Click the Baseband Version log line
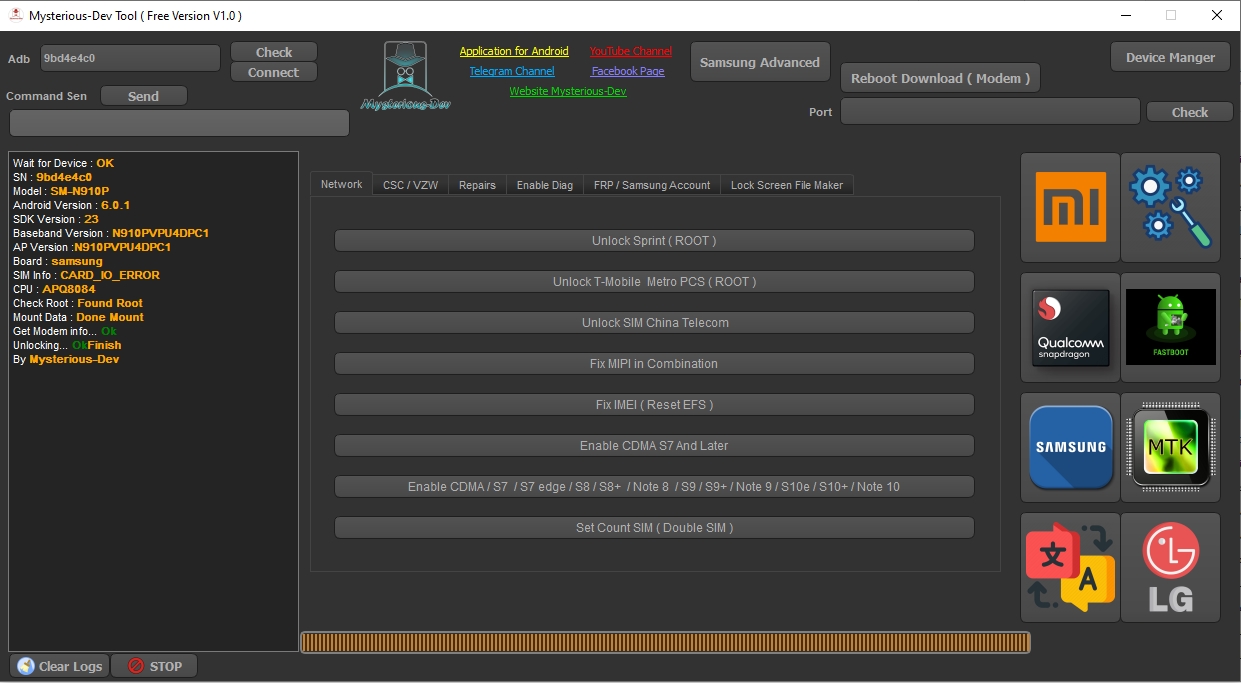Viewport: 1241px width, 683px height. coord(111,233)
